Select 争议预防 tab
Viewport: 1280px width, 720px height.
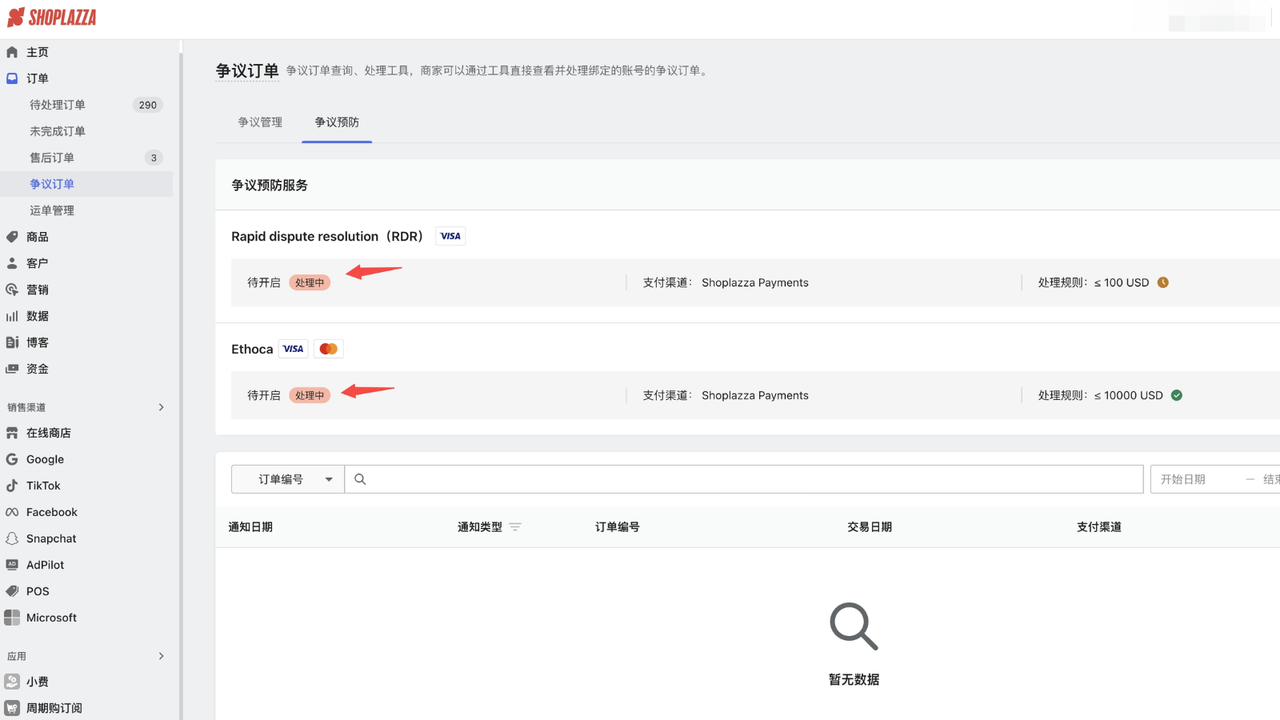click(x=337, y=121)
